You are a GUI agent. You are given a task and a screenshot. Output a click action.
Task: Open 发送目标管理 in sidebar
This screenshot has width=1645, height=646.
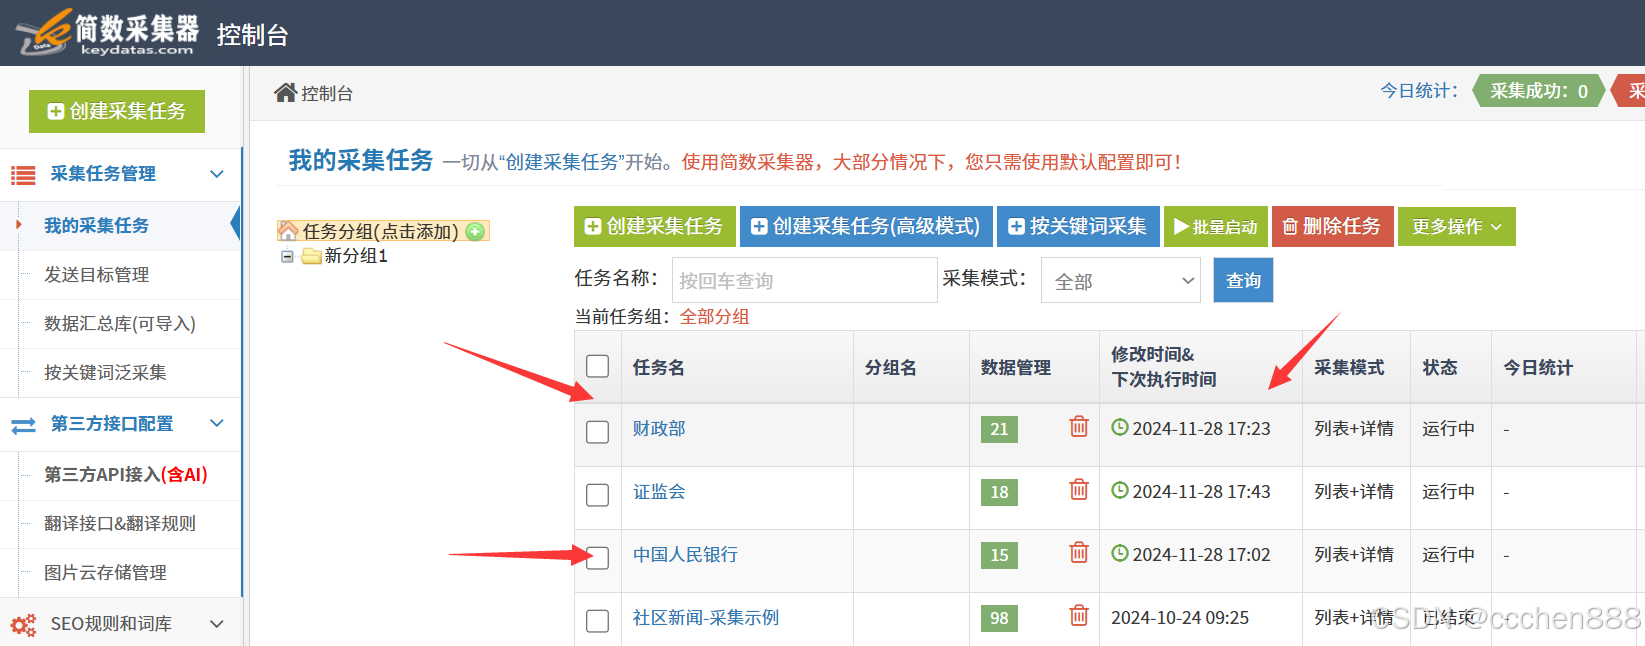tap(96, 275)
